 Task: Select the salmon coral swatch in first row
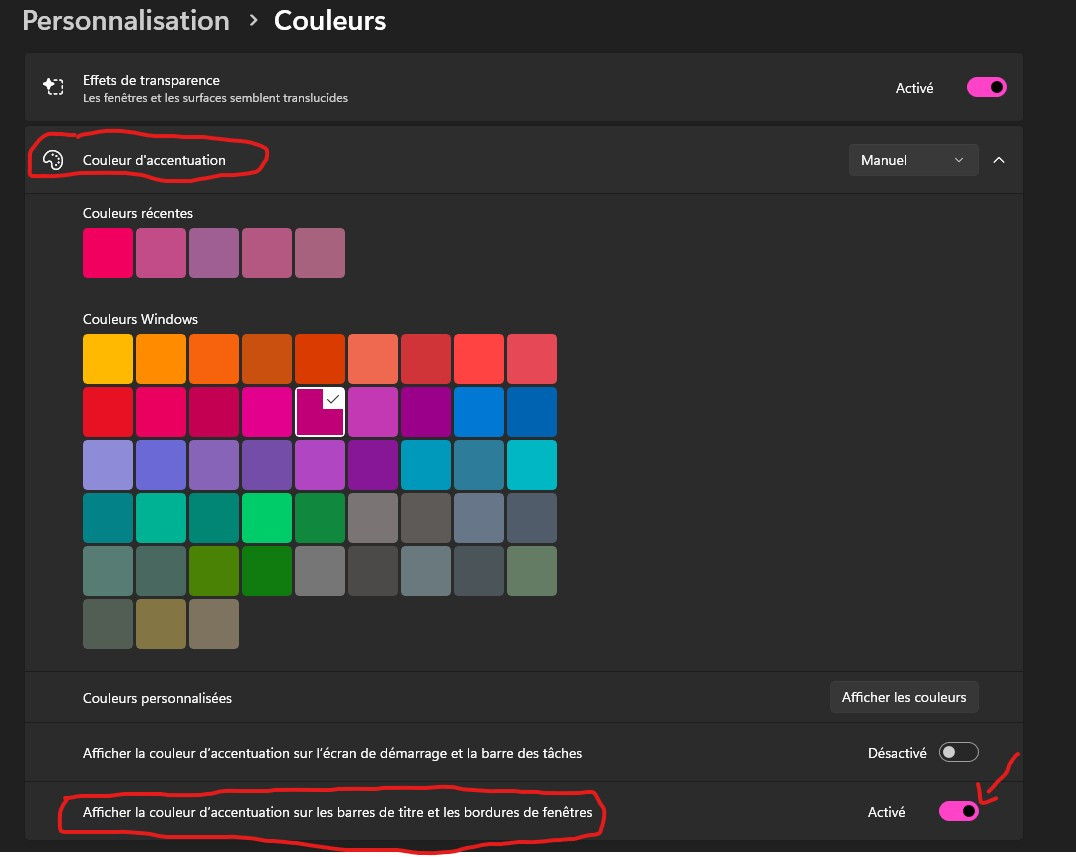tap(373, 359)
